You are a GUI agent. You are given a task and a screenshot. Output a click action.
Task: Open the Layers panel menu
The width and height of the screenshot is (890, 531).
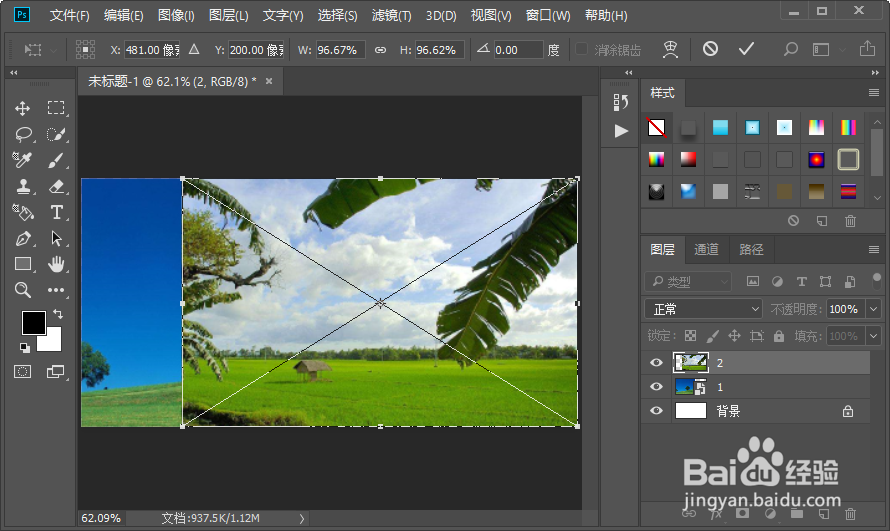pos(874,250)
